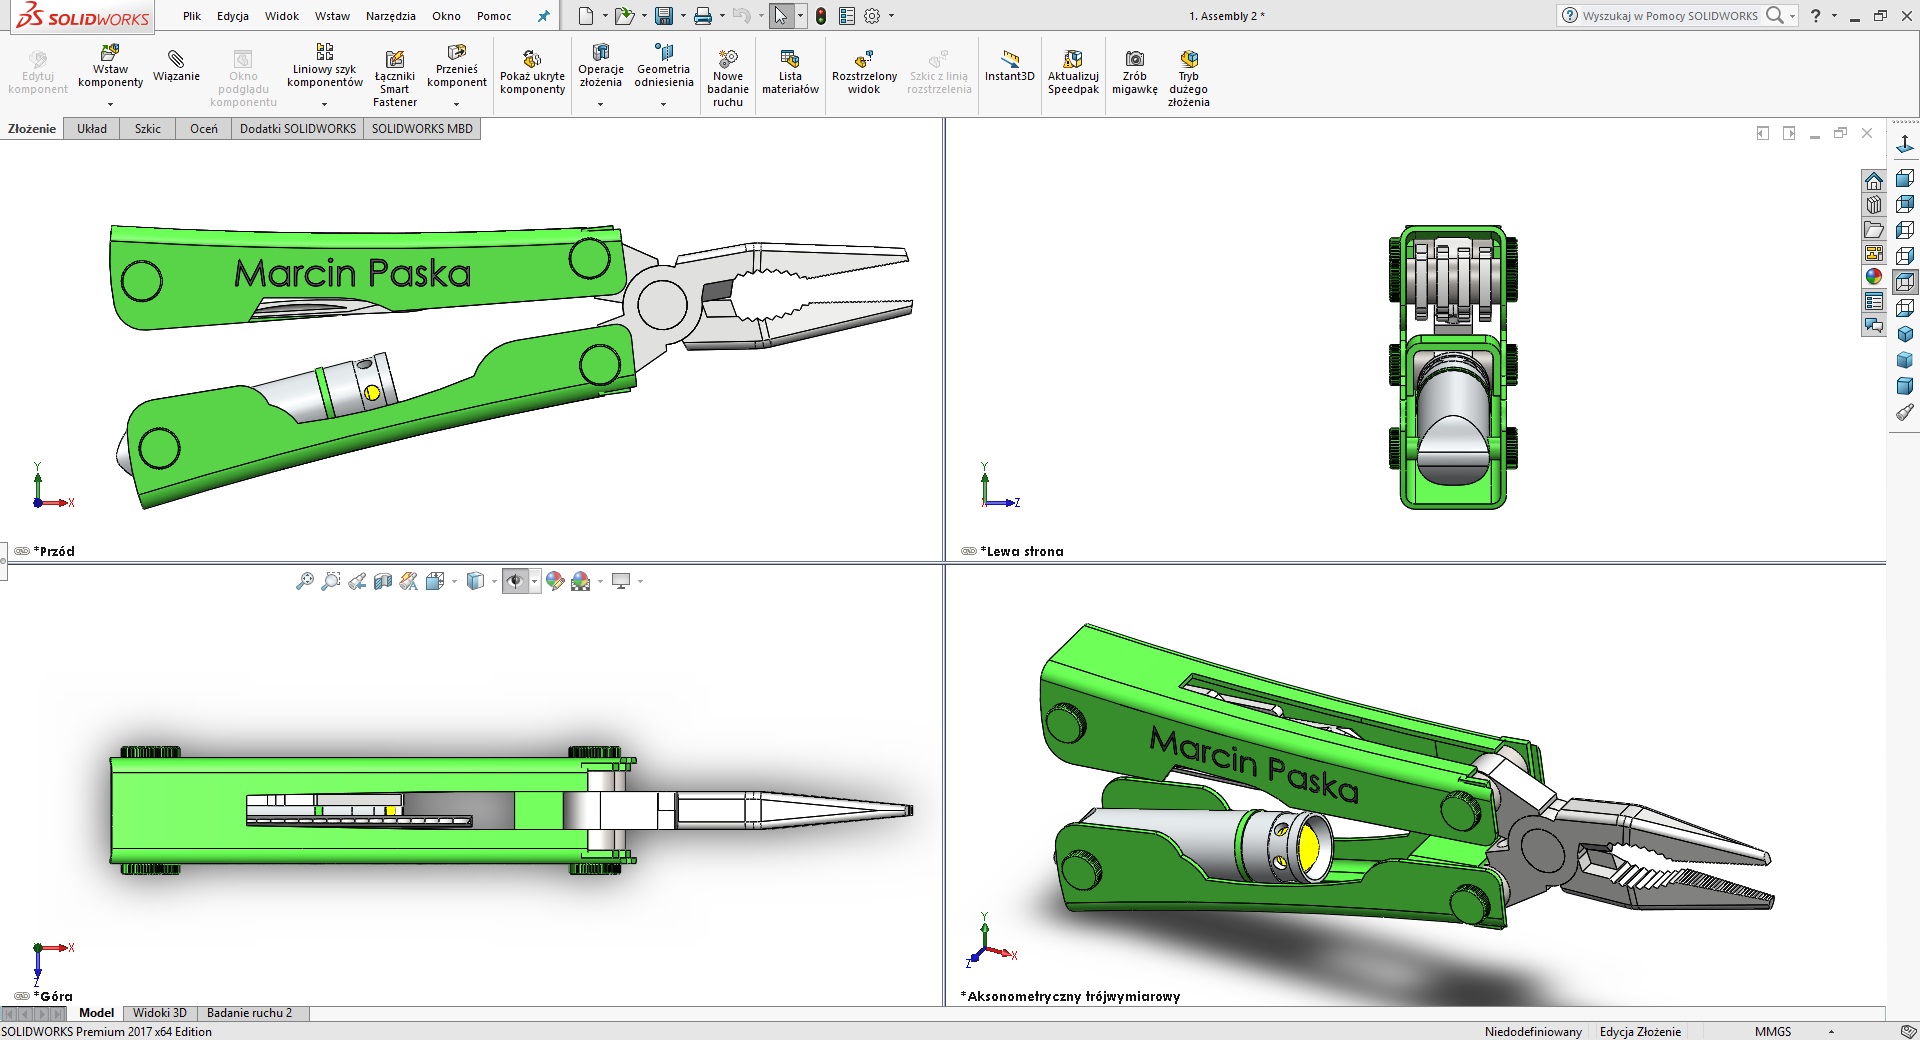
Task: Expand the Options gear dropdown arrow
Action: [x=891, y=16]
